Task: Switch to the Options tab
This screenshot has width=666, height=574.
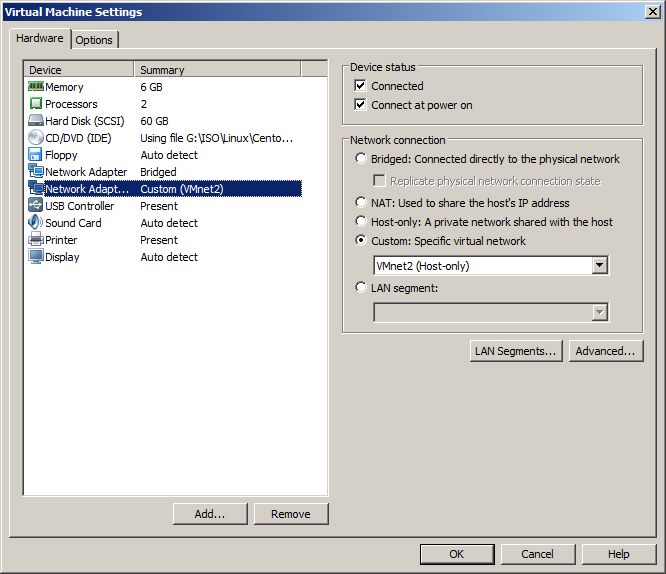Action: point(94,40)
